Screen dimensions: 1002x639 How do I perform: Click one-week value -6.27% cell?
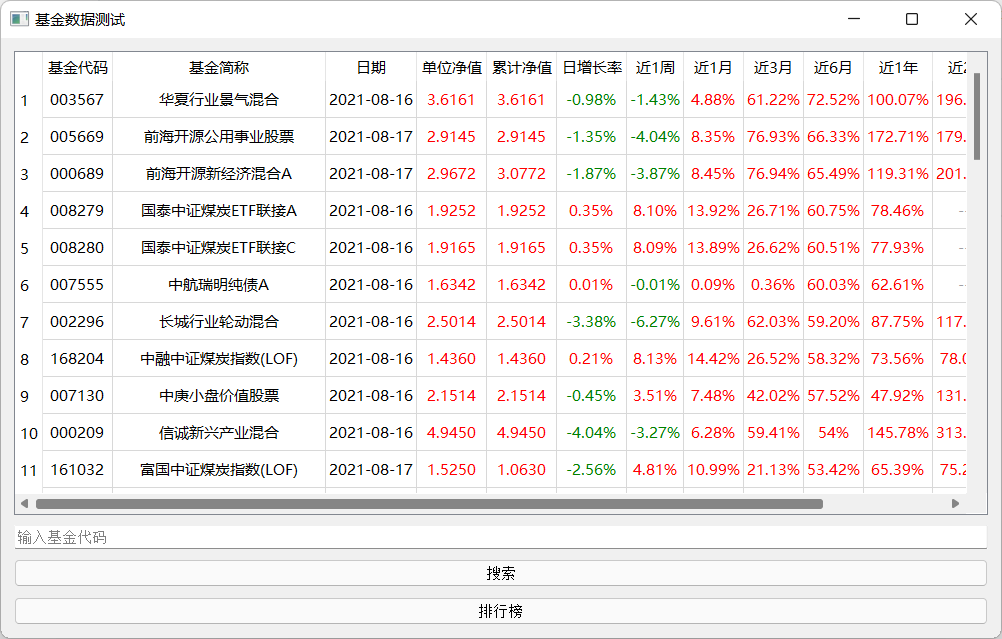pos(655,322)
